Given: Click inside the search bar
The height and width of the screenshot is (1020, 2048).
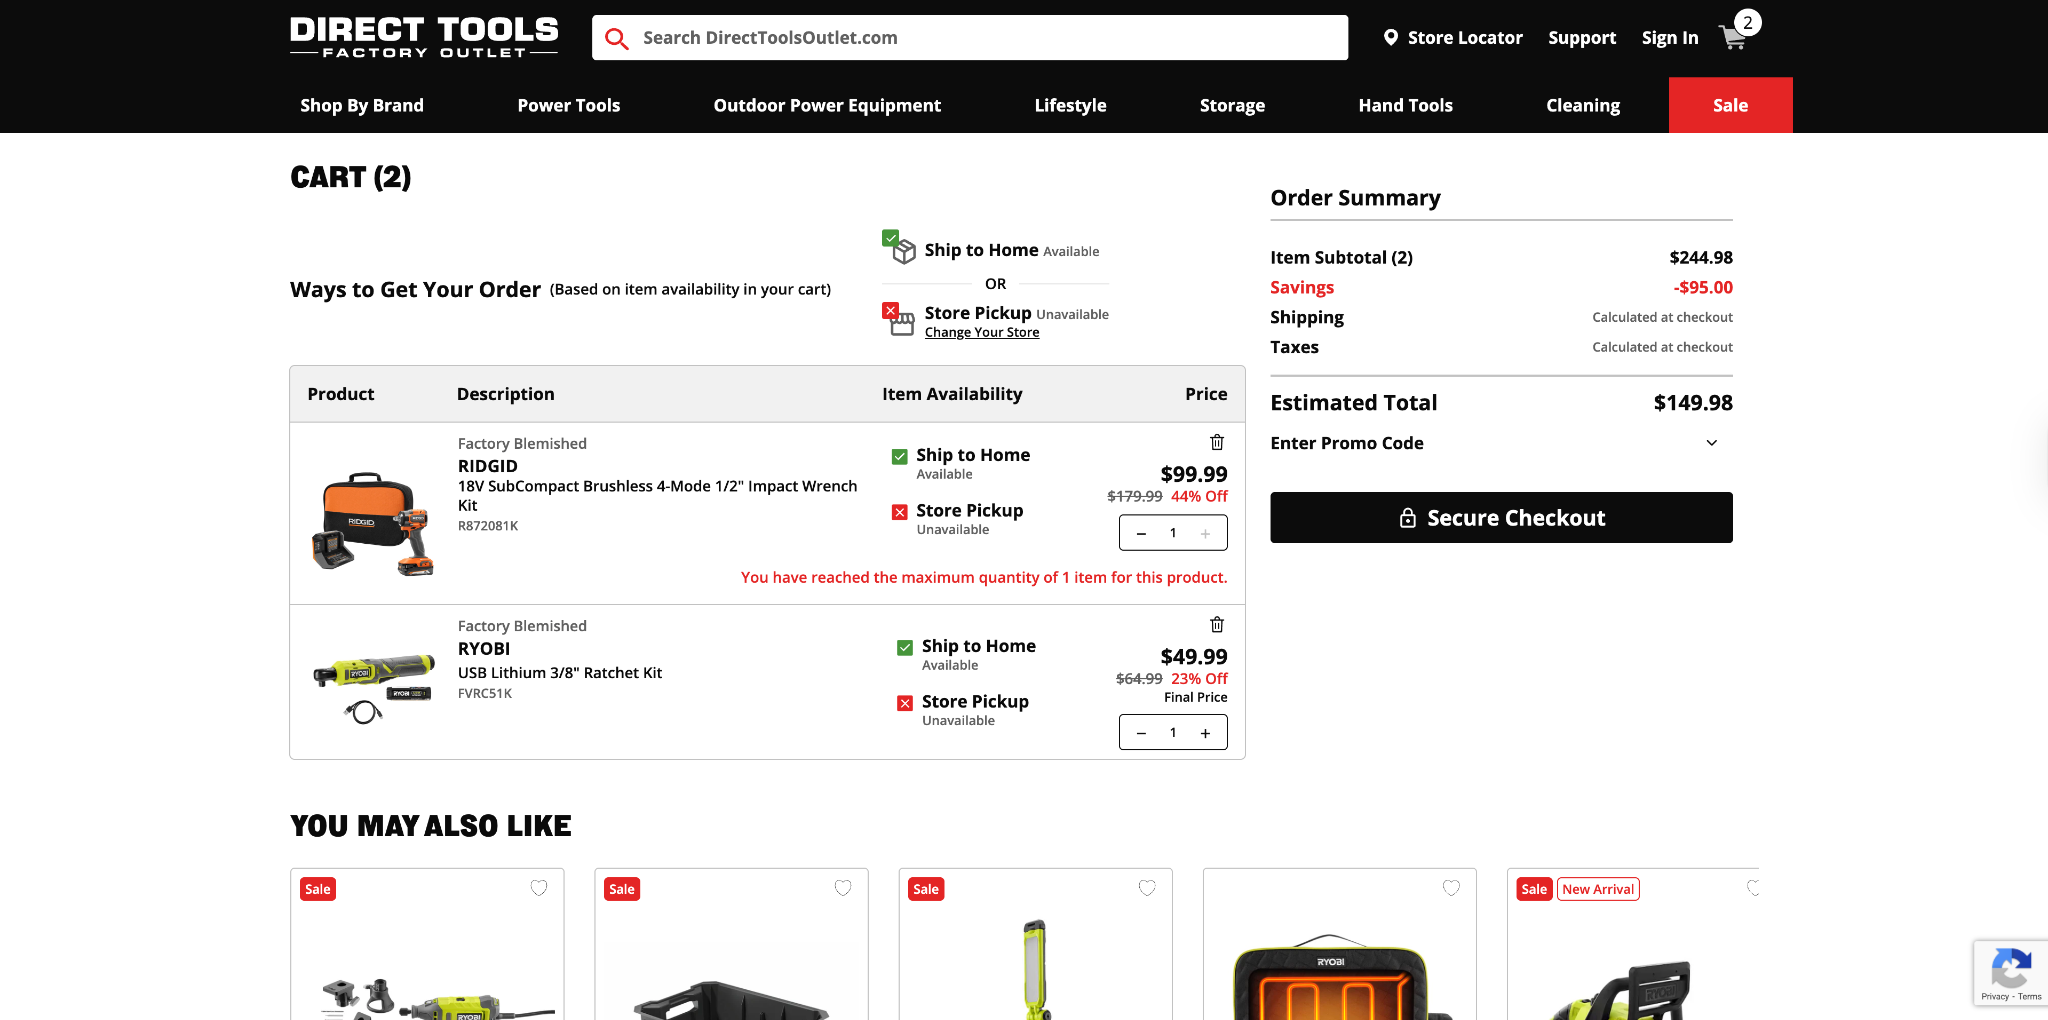Looking at the screenshot, I should coord(900,38).
